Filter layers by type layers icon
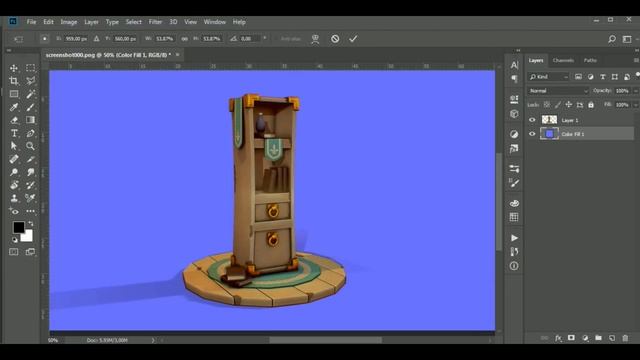 [603, 77]
